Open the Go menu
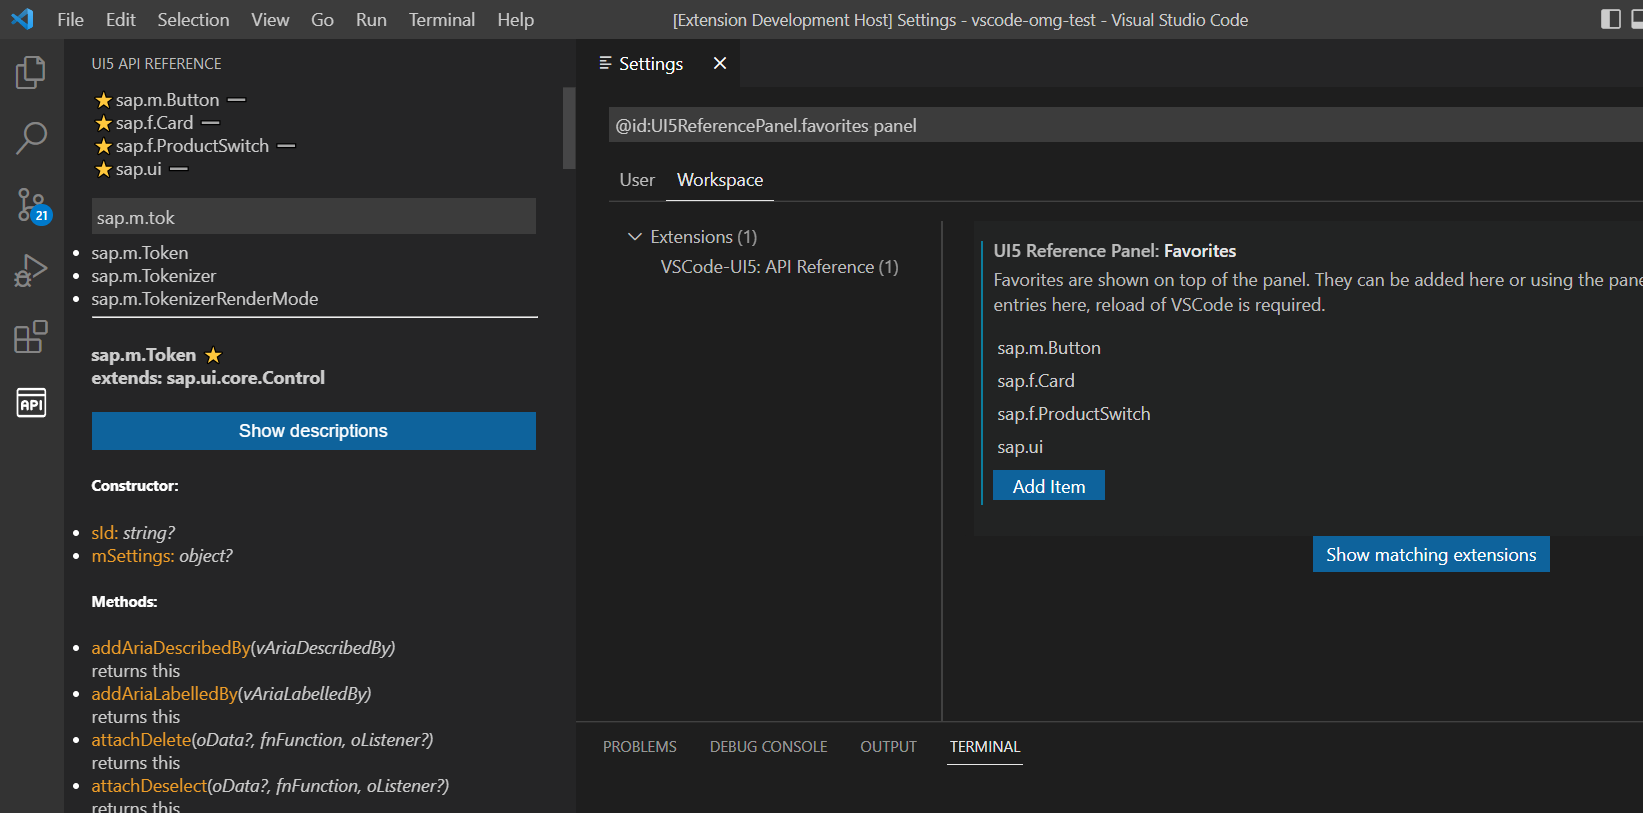1643x813 pixels. [x=322, y=20]
